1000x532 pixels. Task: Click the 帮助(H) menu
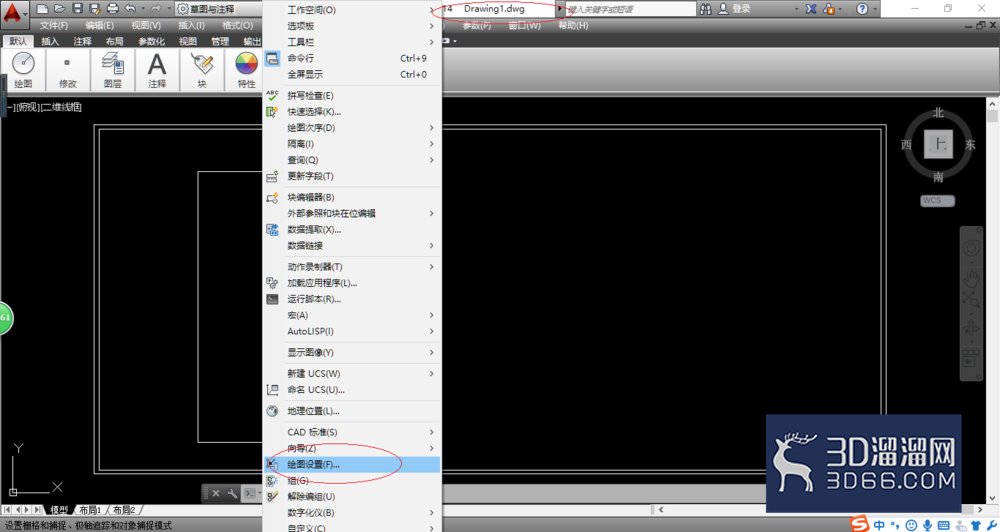tap(573, 26)
